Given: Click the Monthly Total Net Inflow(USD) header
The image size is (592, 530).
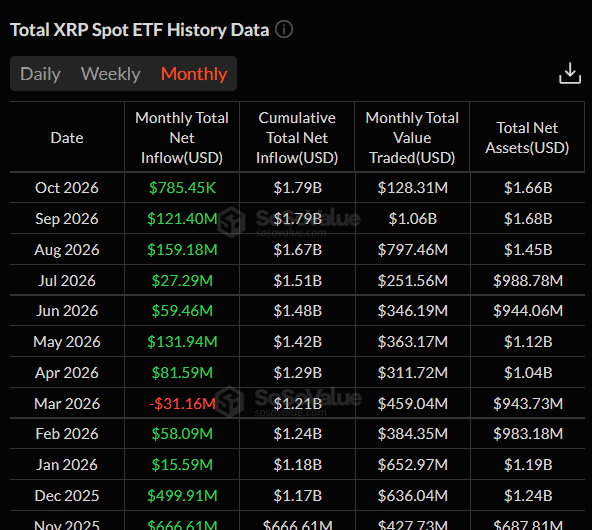Looking at the screenshot, I should point(182,138).
